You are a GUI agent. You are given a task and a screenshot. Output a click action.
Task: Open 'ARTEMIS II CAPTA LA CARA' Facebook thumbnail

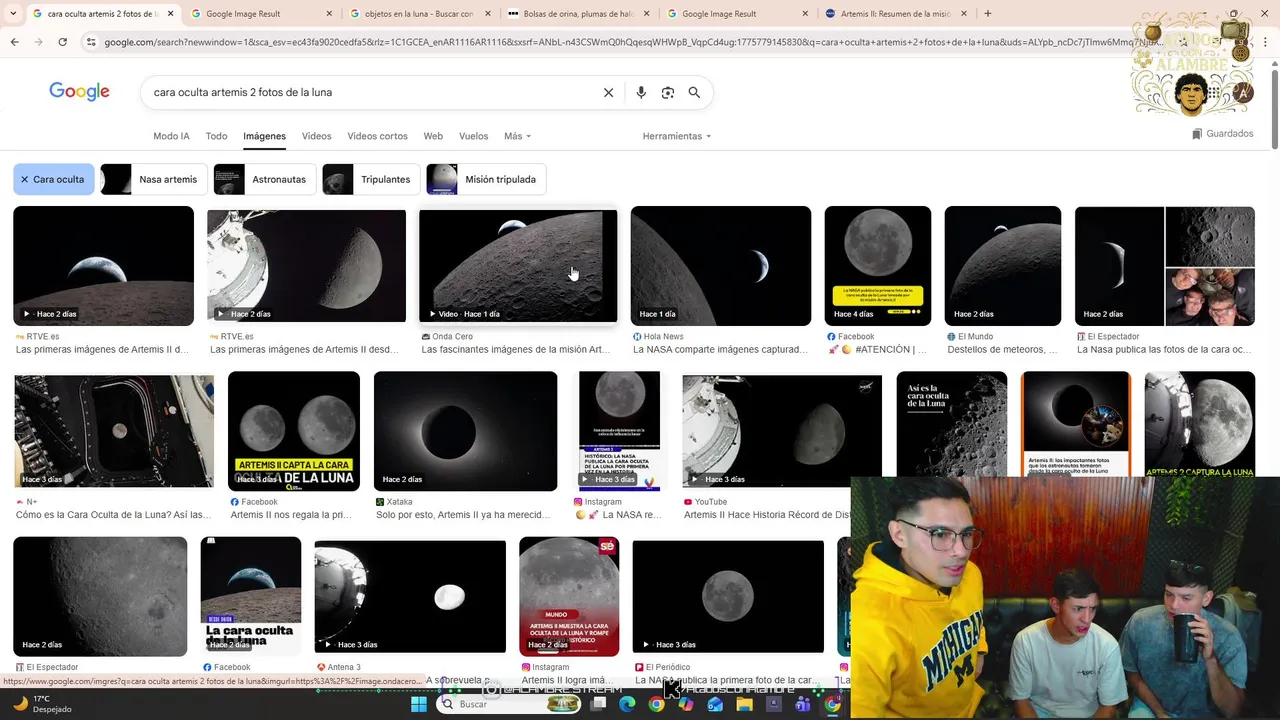pyautogui.click(x=294, y=431)
